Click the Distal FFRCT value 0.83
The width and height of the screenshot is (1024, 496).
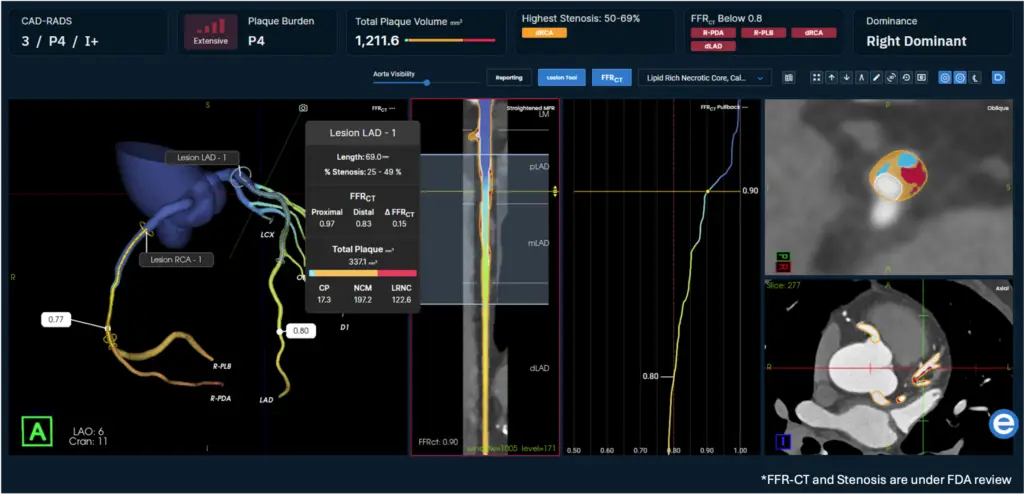(363, 224)
